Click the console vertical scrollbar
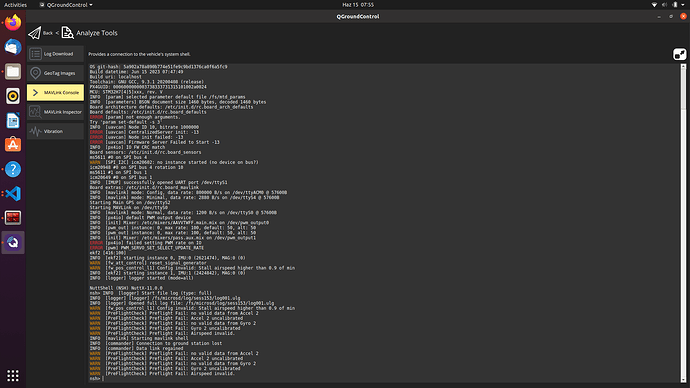690x388 pixels. coord(683,223)
